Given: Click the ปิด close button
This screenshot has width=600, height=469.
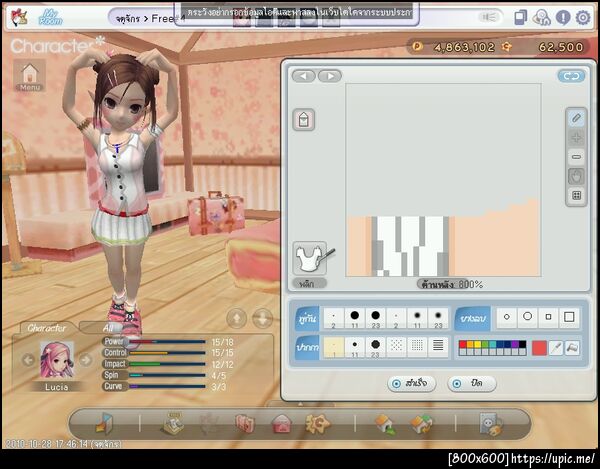Looking at the screenshot, I should (472, 383).
